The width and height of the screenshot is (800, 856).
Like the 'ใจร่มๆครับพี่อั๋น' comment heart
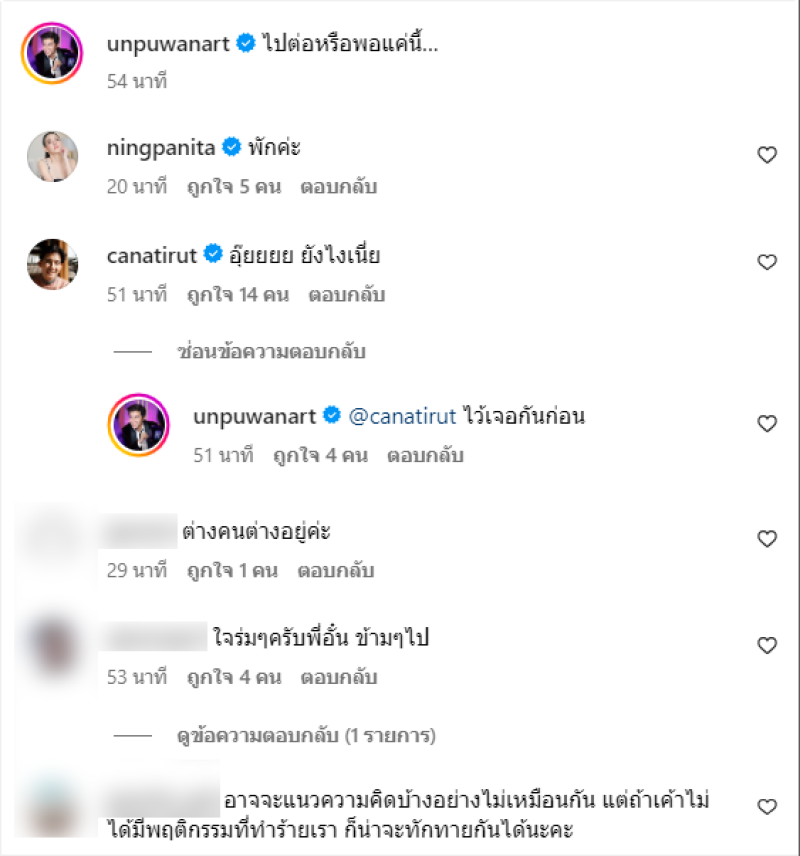point(767,645)
